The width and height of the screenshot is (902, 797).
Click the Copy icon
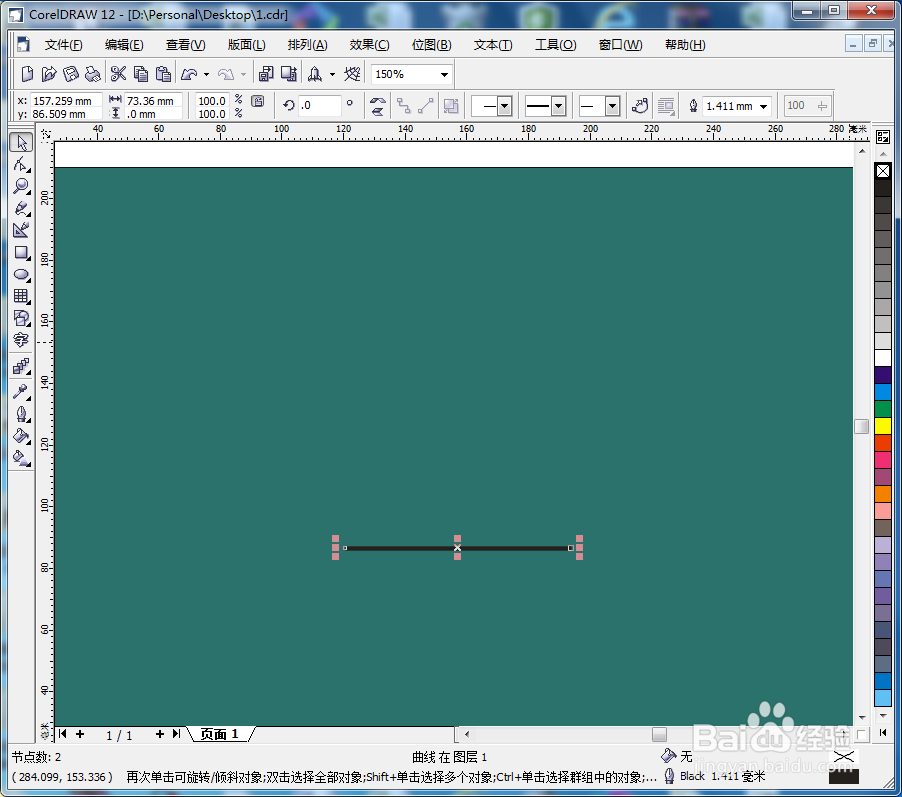click(x=141, y=74)
